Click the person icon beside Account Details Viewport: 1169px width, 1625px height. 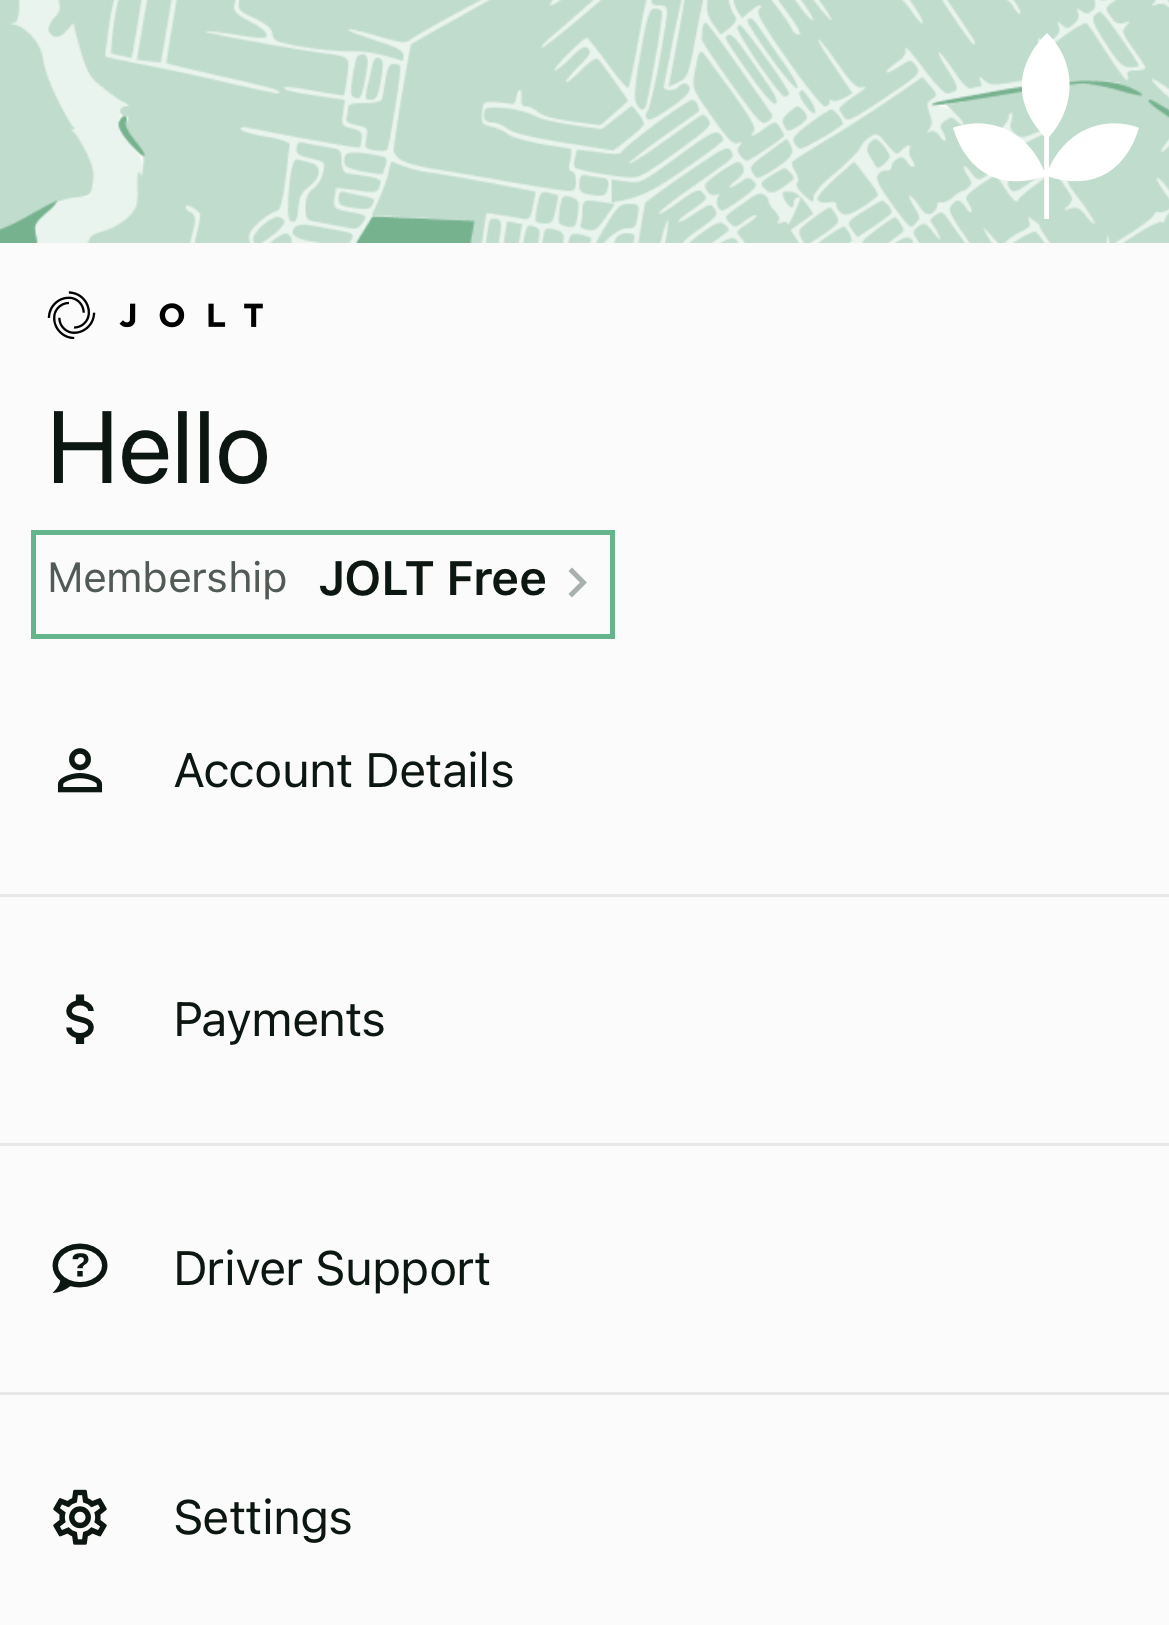pos(80,771)
